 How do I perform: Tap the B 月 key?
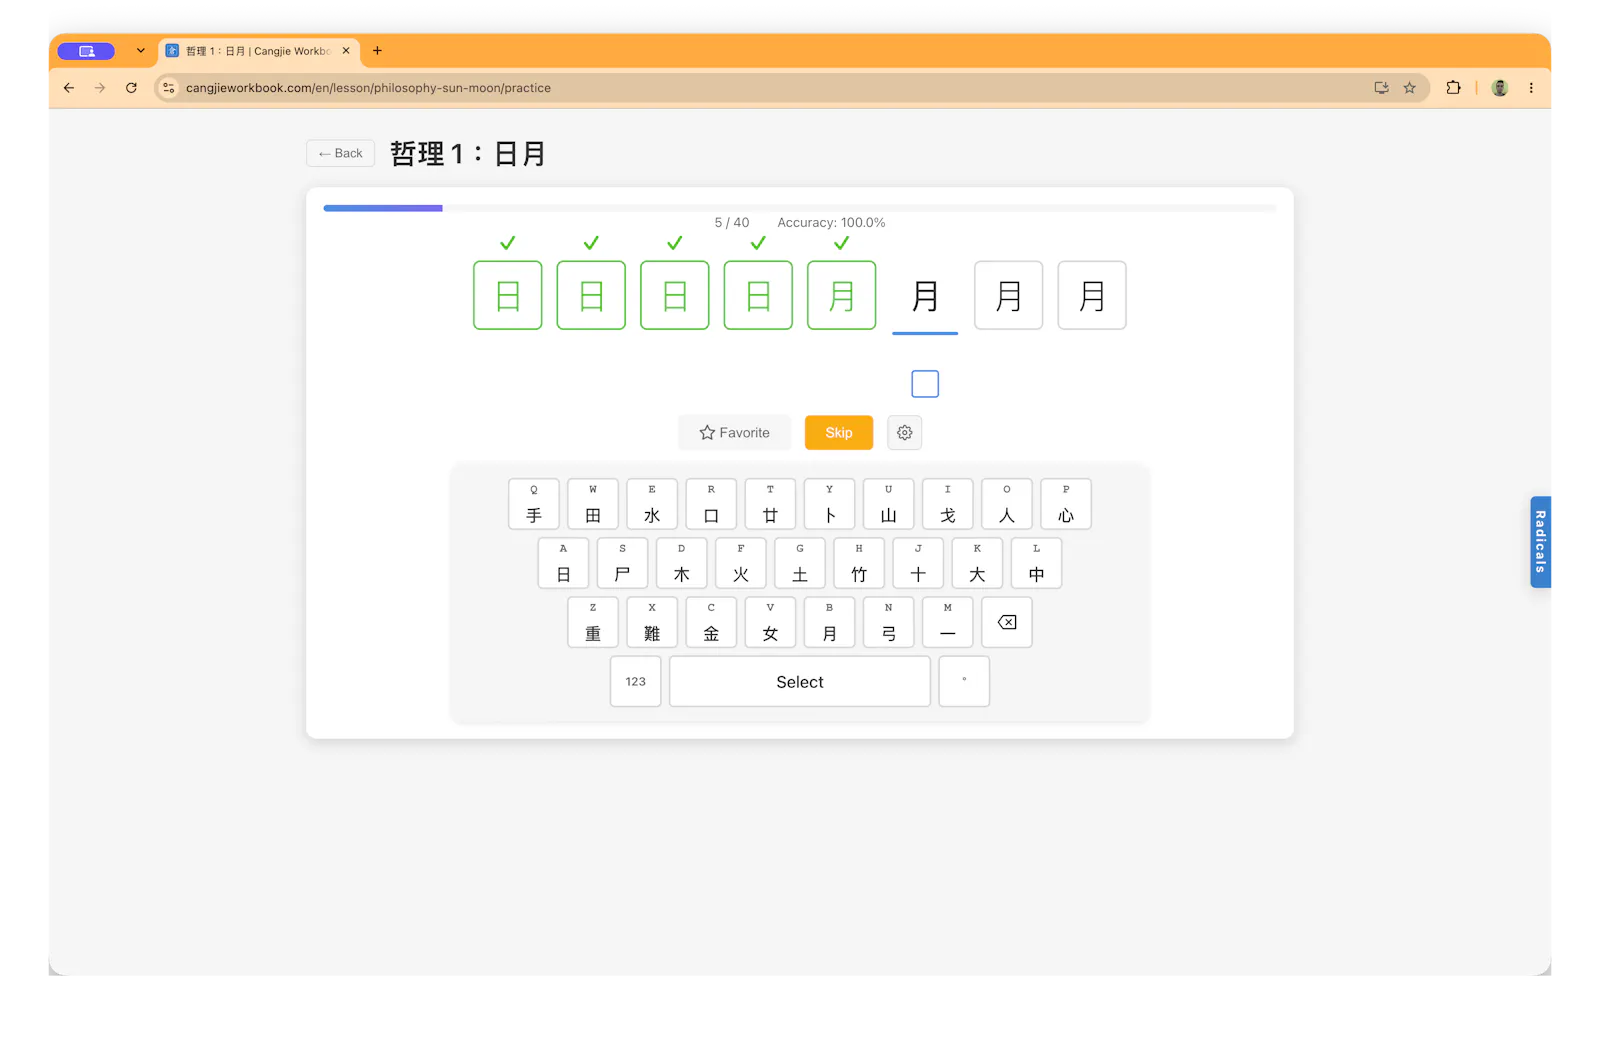[x=829, y=622]
